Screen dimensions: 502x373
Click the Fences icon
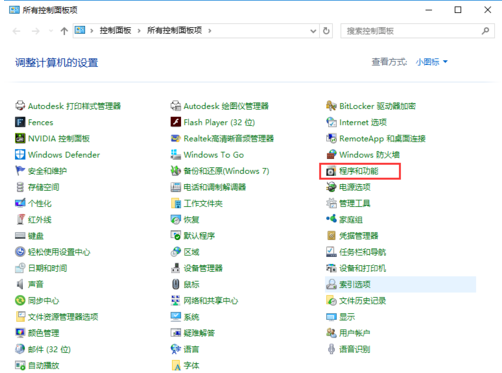(20, 122)
